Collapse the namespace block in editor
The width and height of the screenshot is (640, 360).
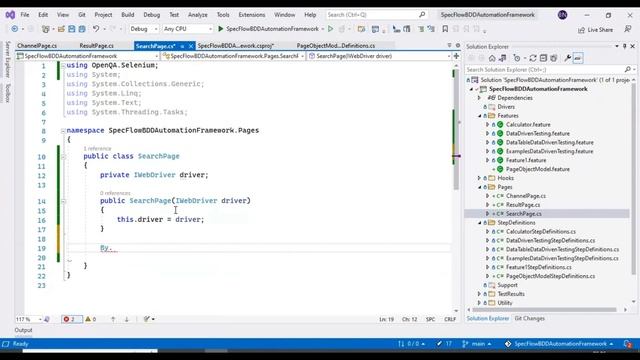(63, 131)
